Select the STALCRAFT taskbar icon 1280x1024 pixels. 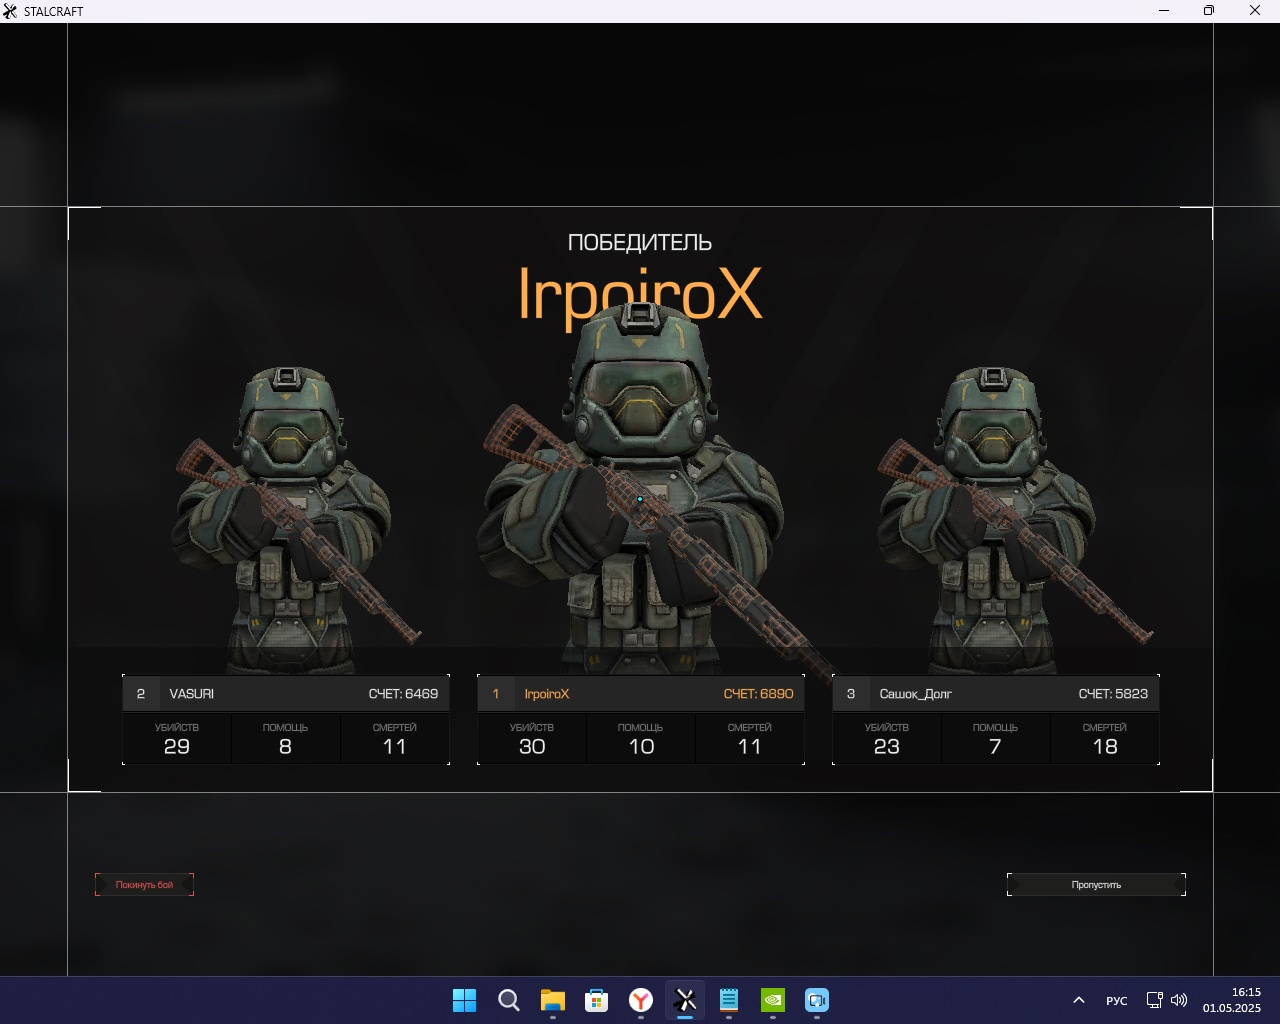(x=685, y=1000)
